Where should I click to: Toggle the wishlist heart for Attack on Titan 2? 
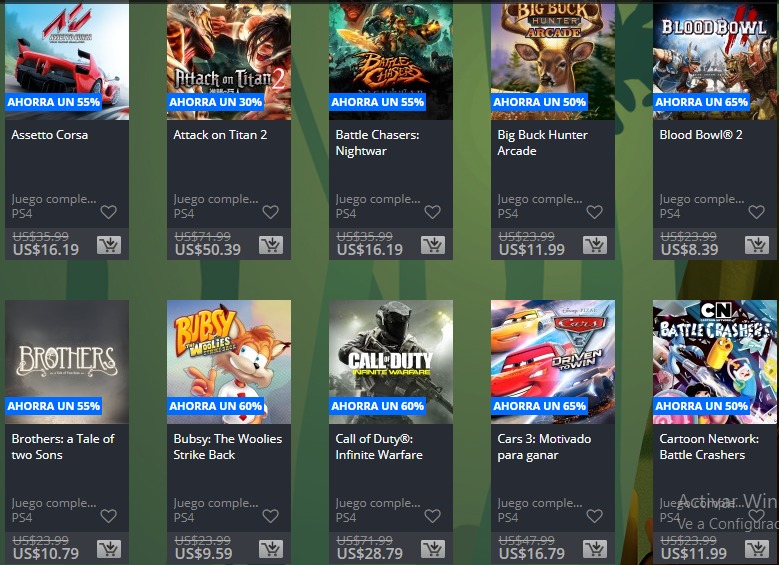[x=270, y=212]
